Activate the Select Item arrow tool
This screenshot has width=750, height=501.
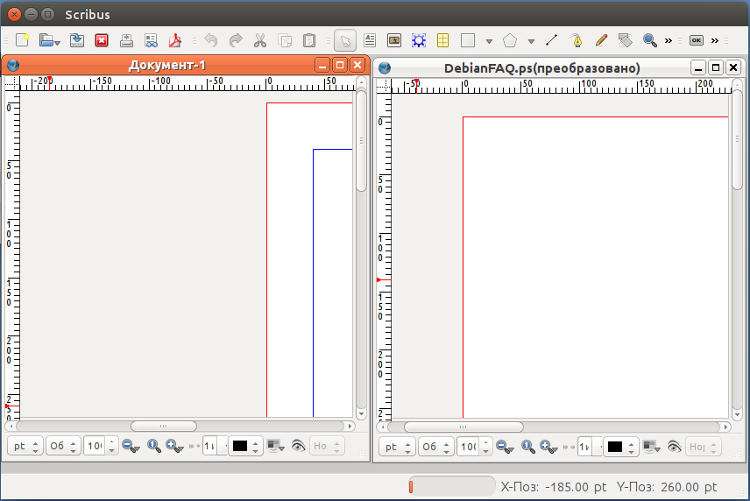(x=344, y=41)
